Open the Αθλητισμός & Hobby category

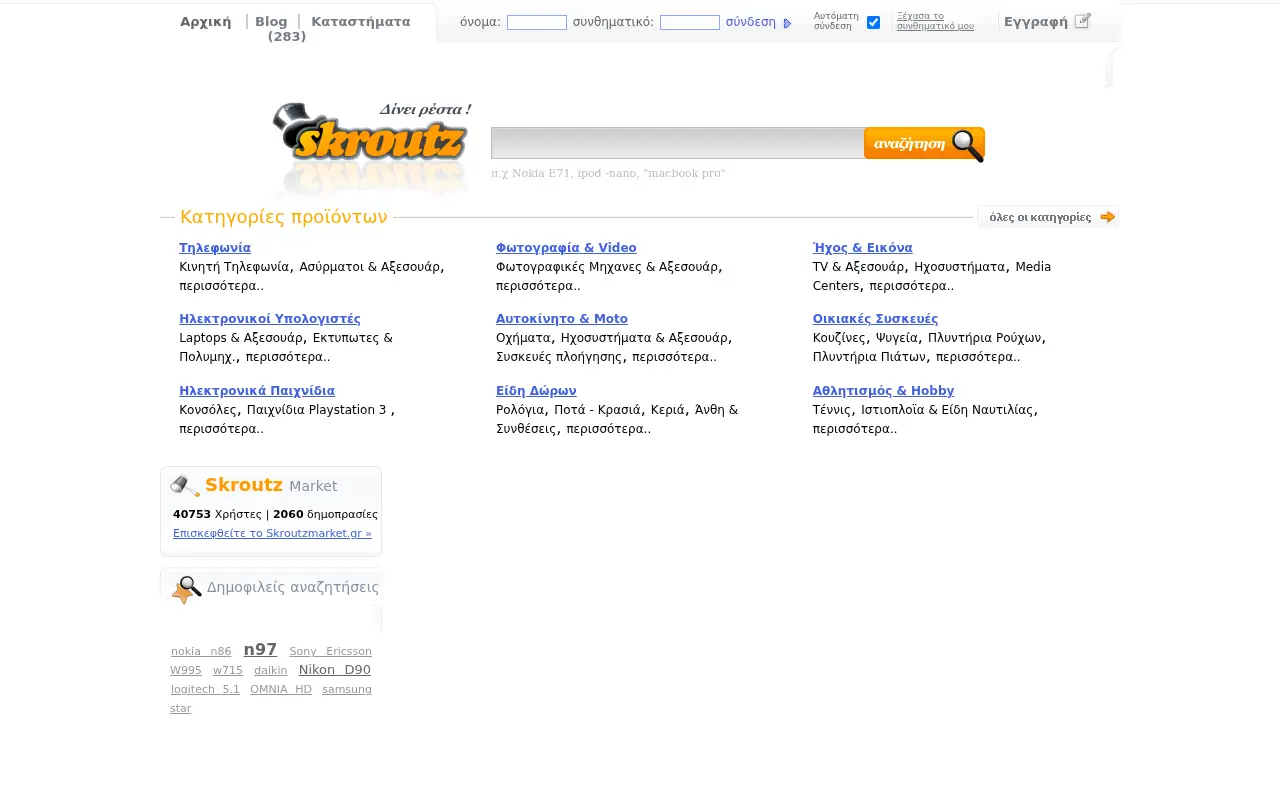coord(884,391)
